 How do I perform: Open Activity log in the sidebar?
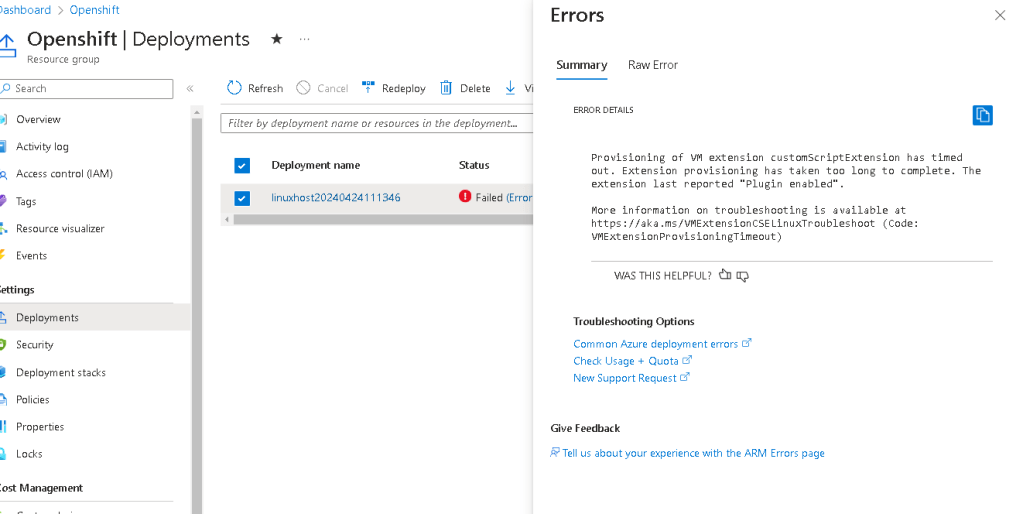coord(42,147)
